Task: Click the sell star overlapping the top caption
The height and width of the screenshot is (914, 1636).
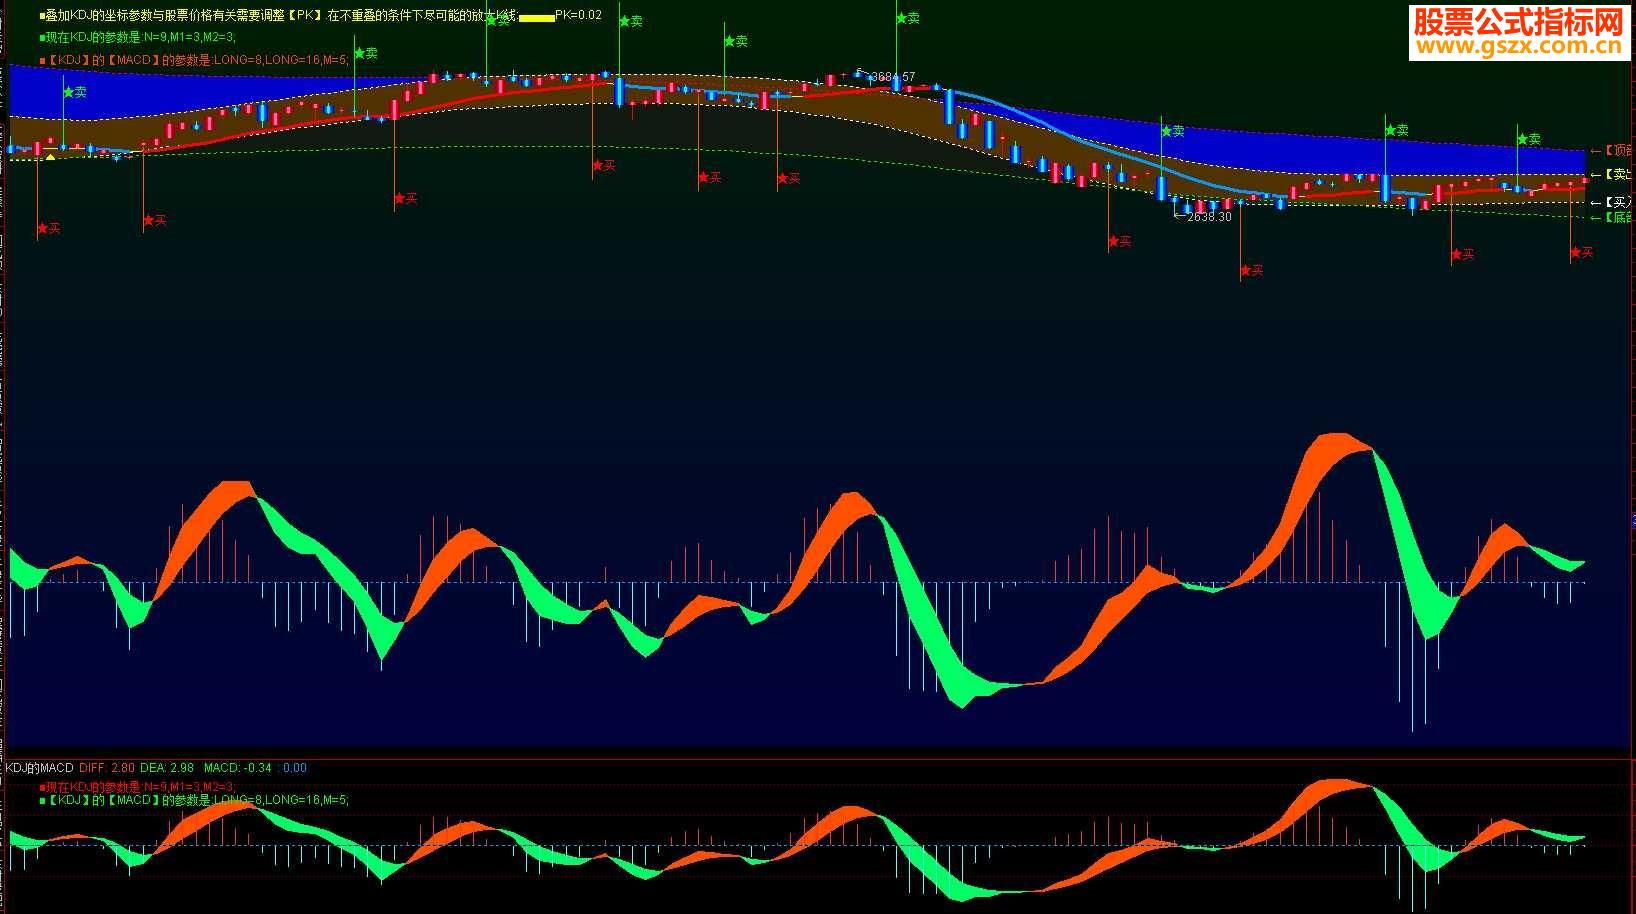Action: [x=497, y=19]
